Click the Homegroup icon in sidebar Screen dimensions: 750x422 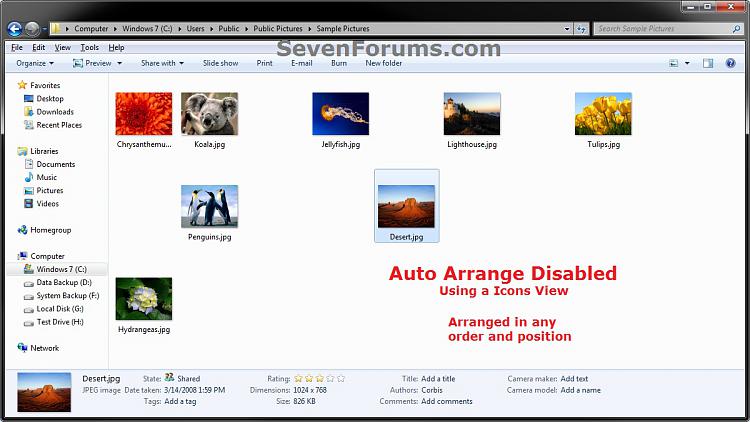(x=22, y=230)
